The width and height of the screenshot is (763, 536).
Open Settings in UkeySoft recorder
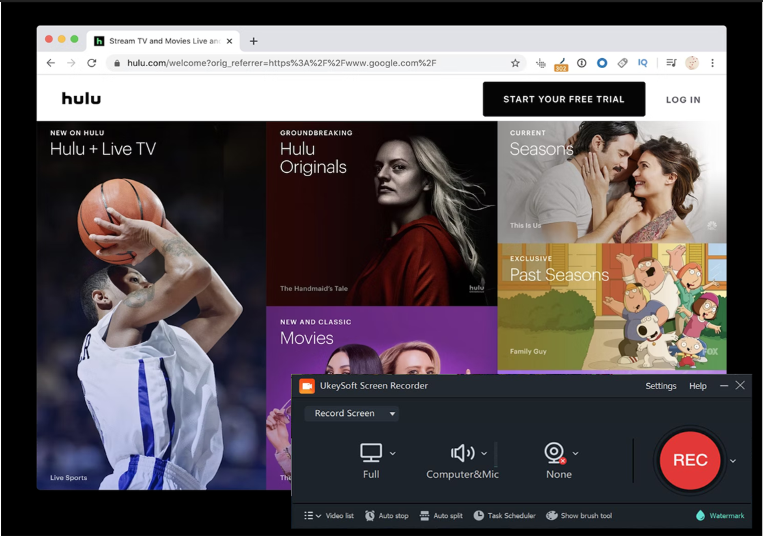(x=661, y=386)
